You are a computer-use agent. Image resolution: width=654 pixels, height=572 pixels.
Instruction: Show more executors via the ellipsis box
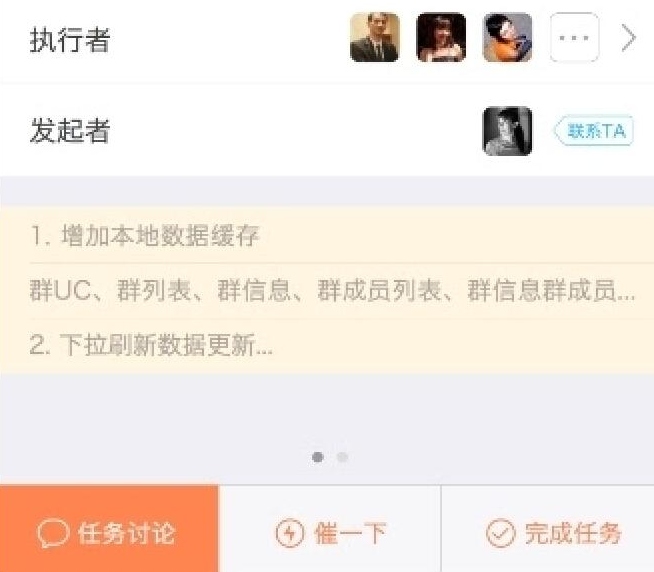[574, 38]
